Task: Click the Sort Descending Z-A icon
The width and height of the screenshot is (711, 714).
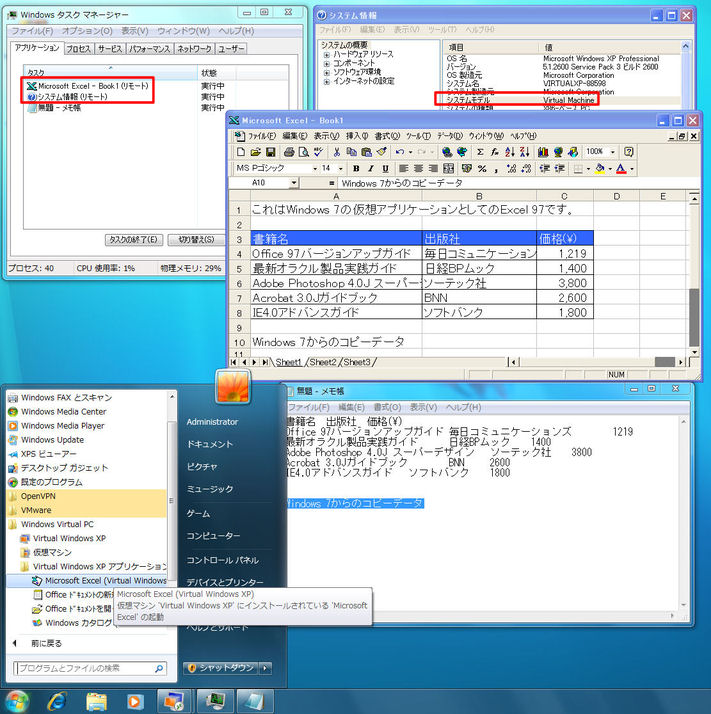Action: click(x=524, y=152)
